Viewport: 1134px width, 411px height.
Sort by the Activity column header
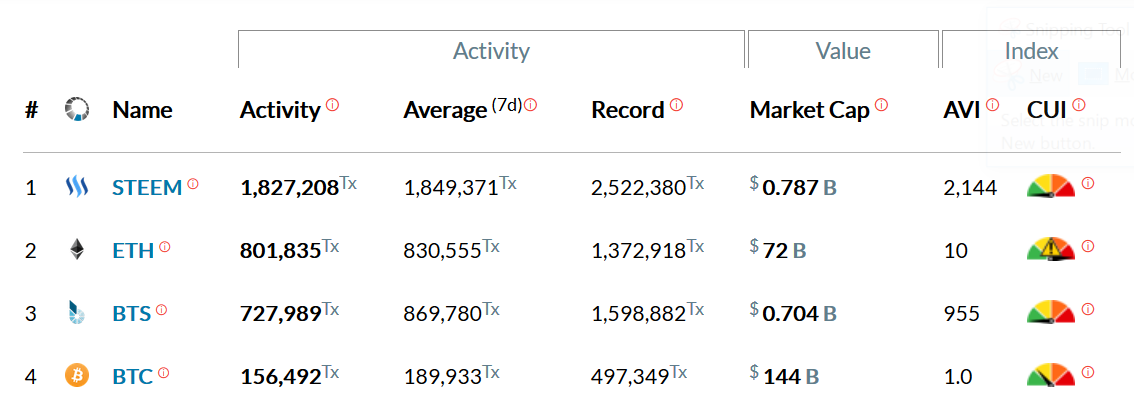tap(280, 110)
